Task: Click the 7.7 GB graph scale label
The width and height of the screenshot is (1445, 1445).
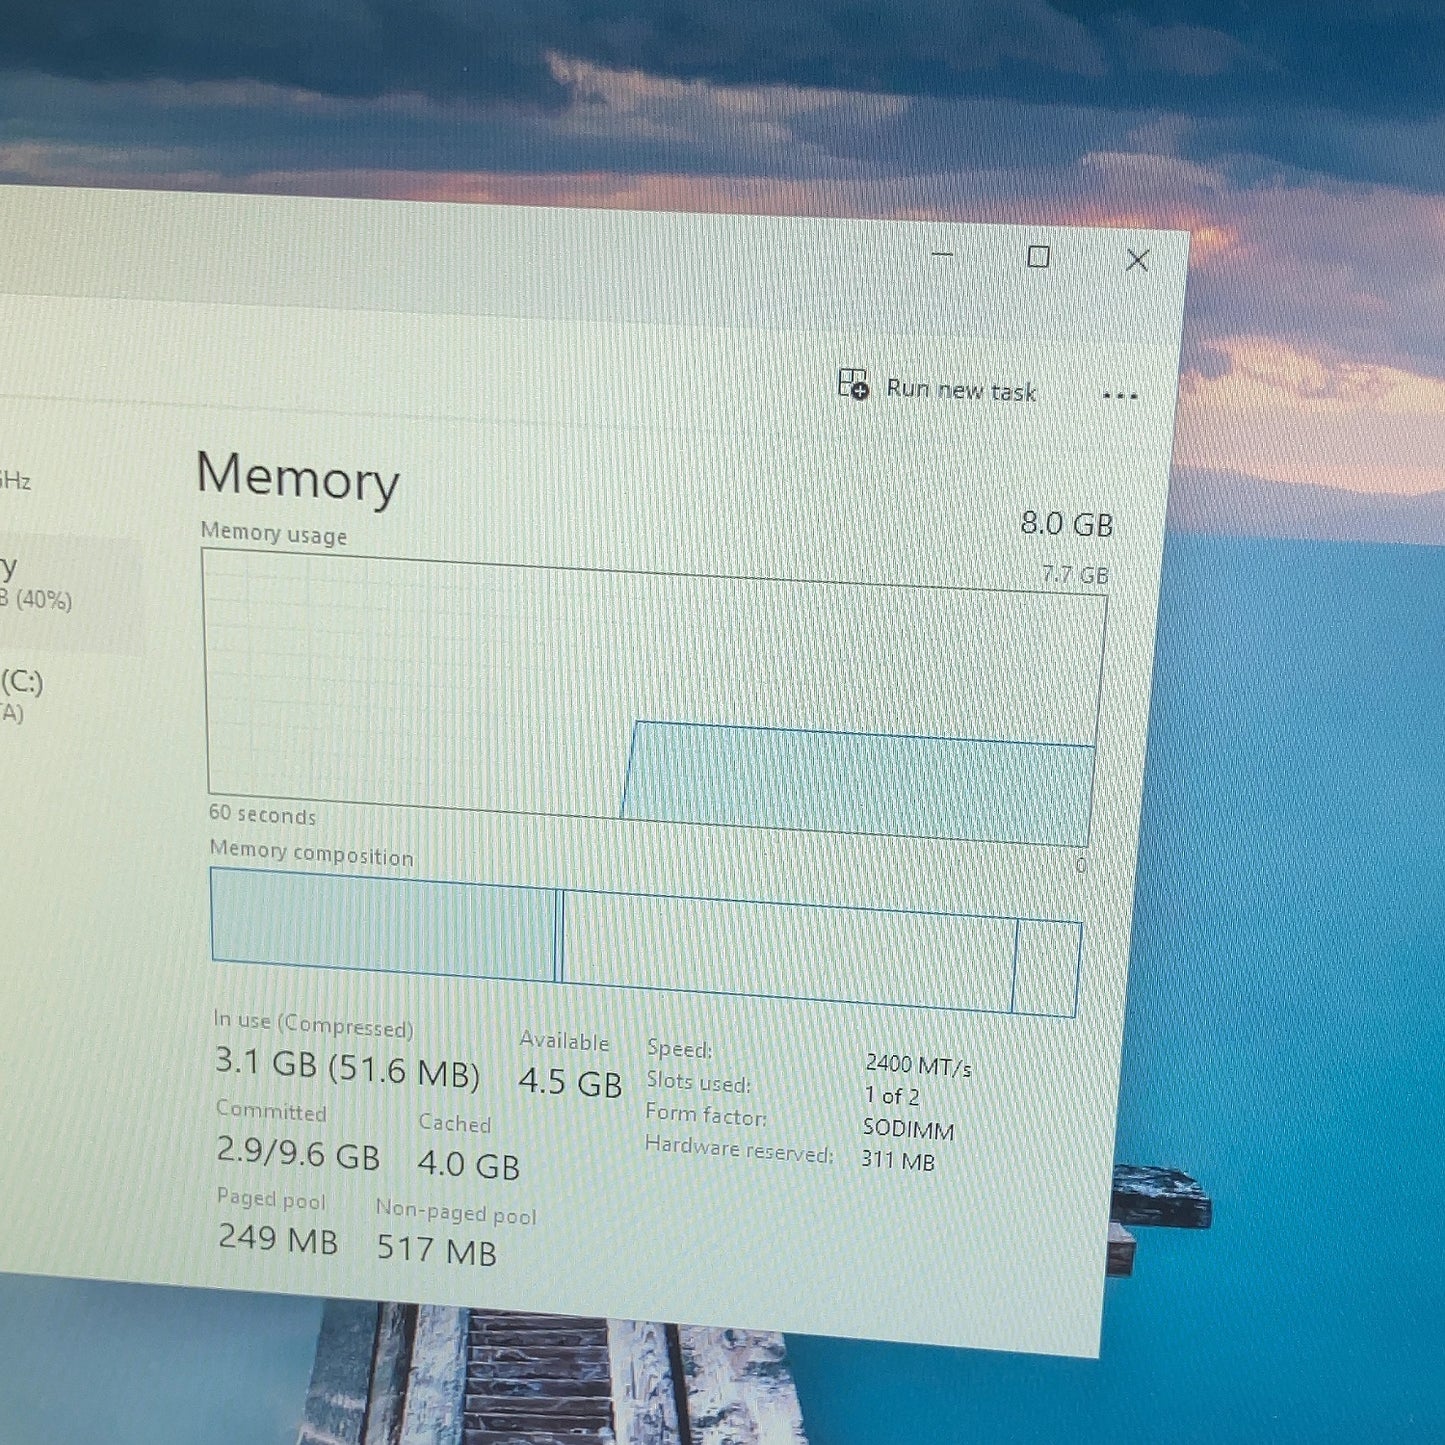Action: pyautogui.click(x=1076, y=575)
